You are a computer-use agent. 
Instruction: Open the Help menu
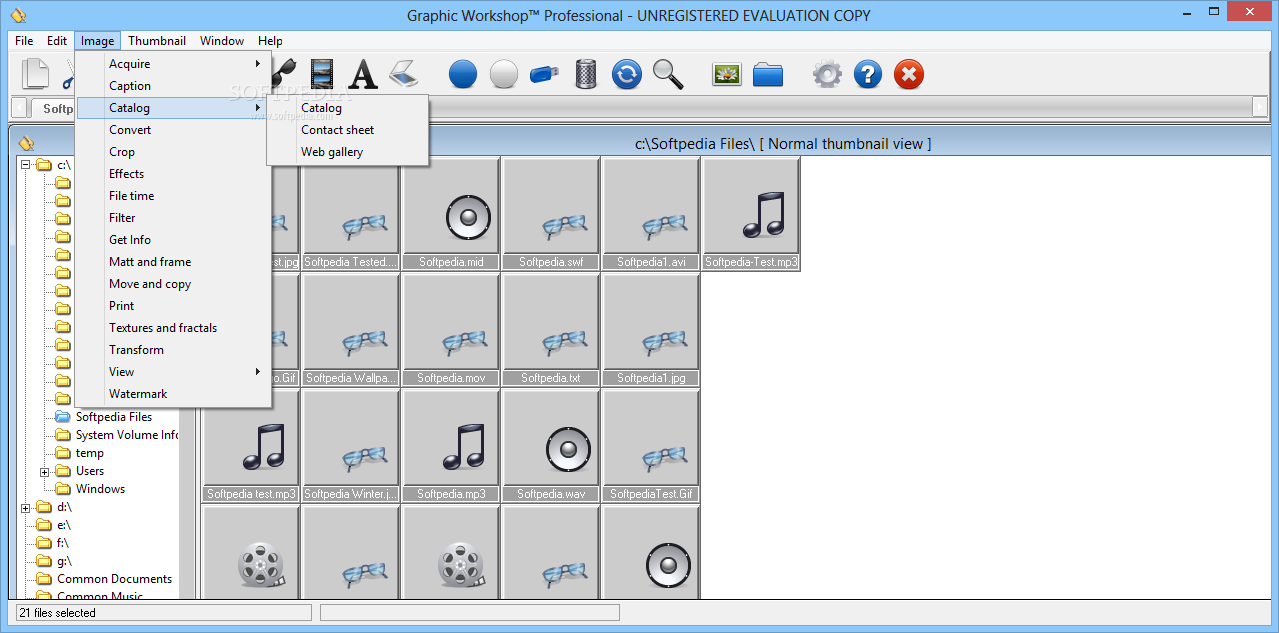270,41
